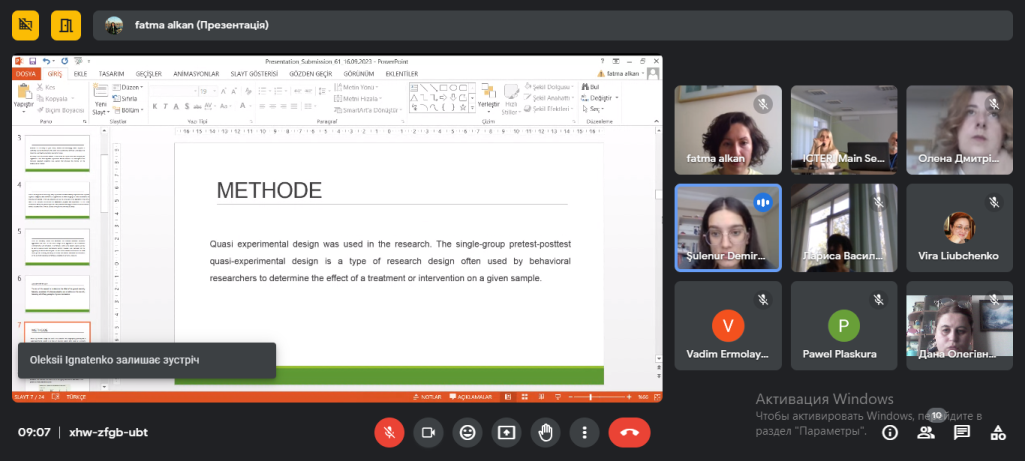The height and width of the screenshot is (461, 1025).
Task: Open the Değiştir replace dropdown
Action: tap(599, 98)
